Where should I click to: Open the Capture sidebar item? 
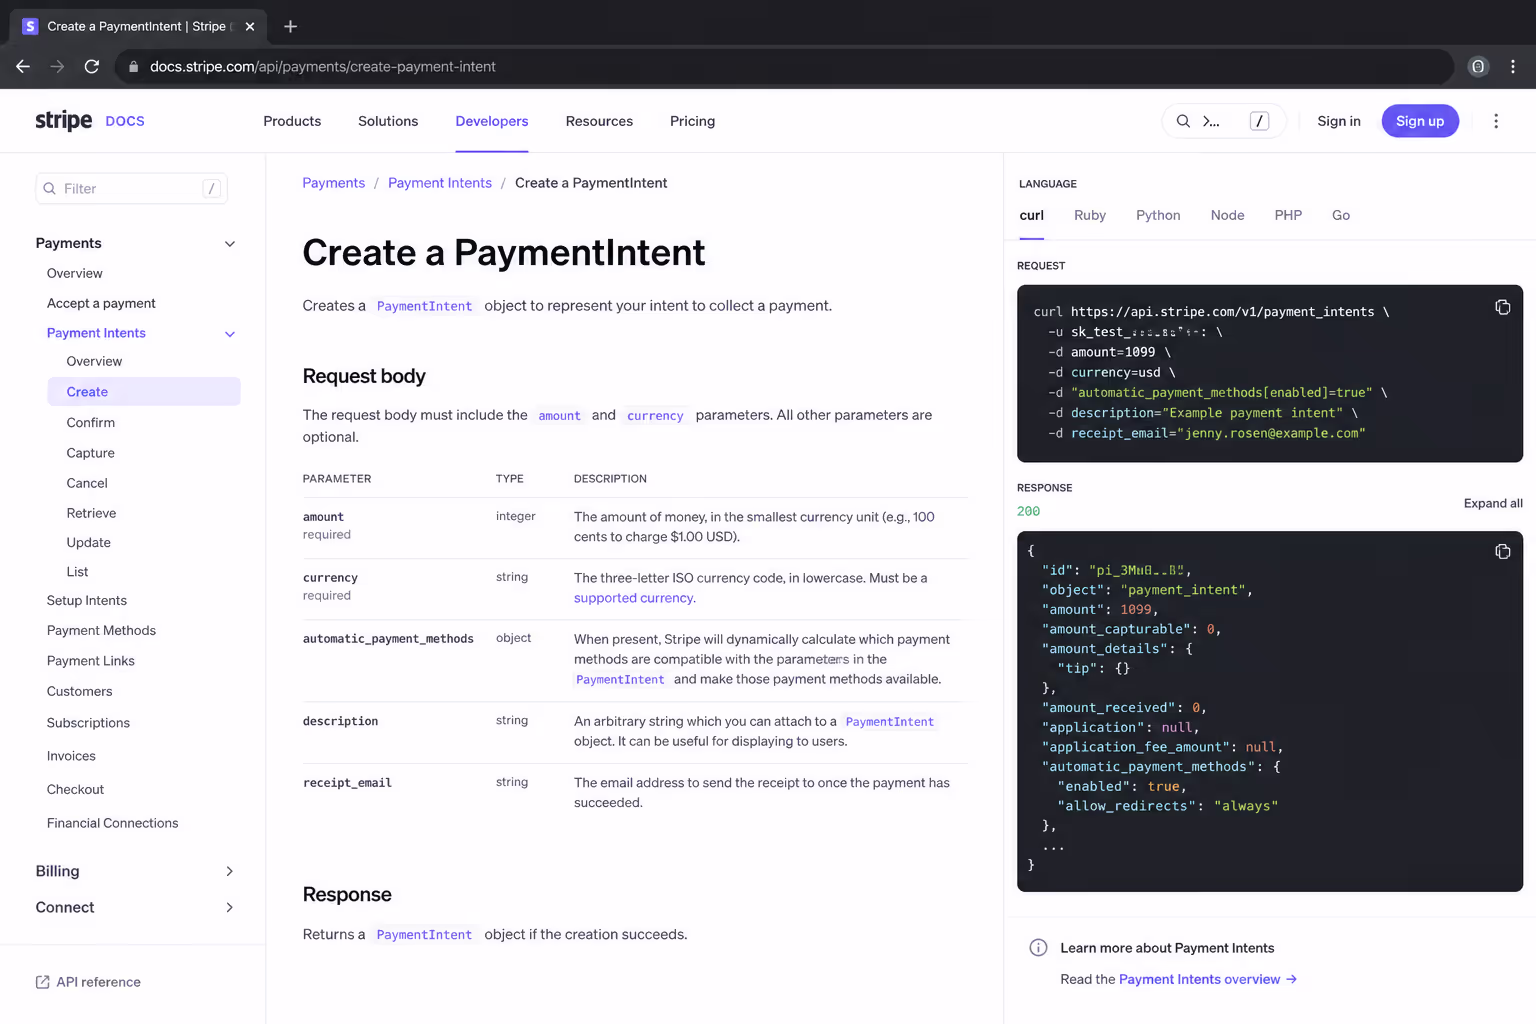[x=91, y=453]
